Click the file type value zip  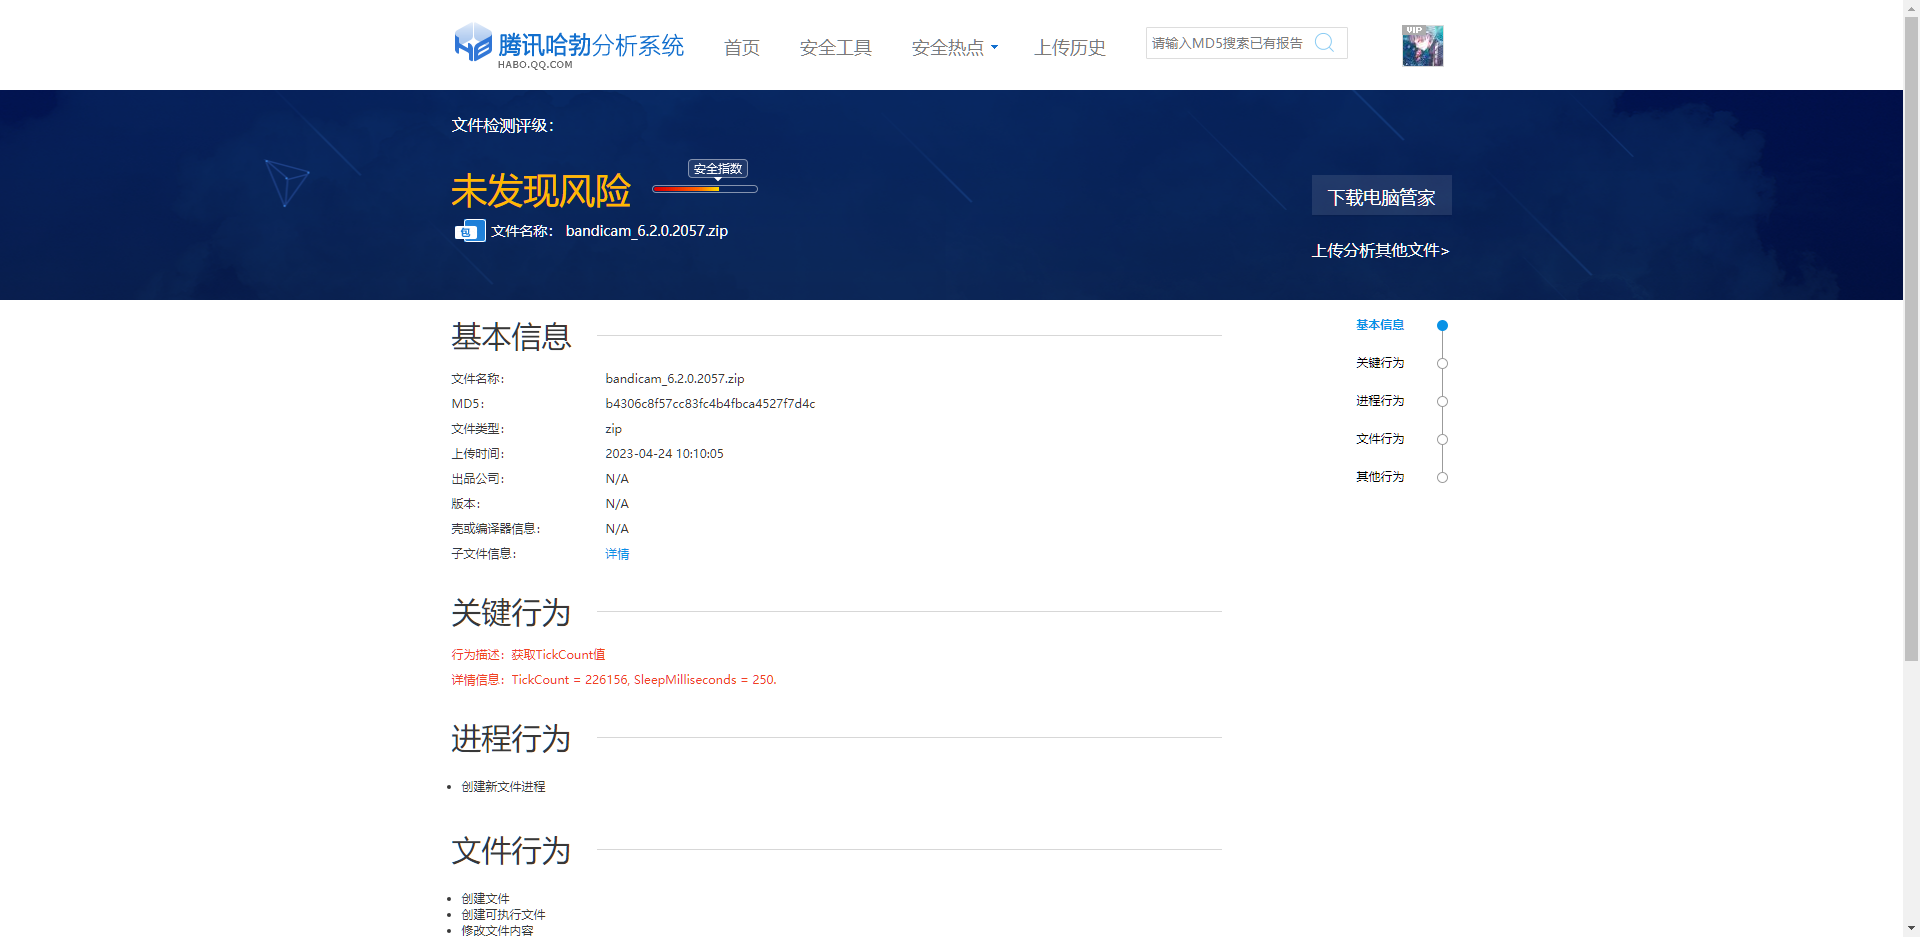[613, 429]
